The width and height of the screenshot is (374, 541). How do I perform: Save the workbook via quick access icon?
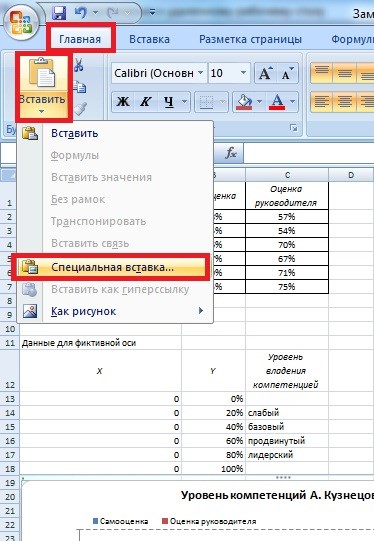click(59, 13)
